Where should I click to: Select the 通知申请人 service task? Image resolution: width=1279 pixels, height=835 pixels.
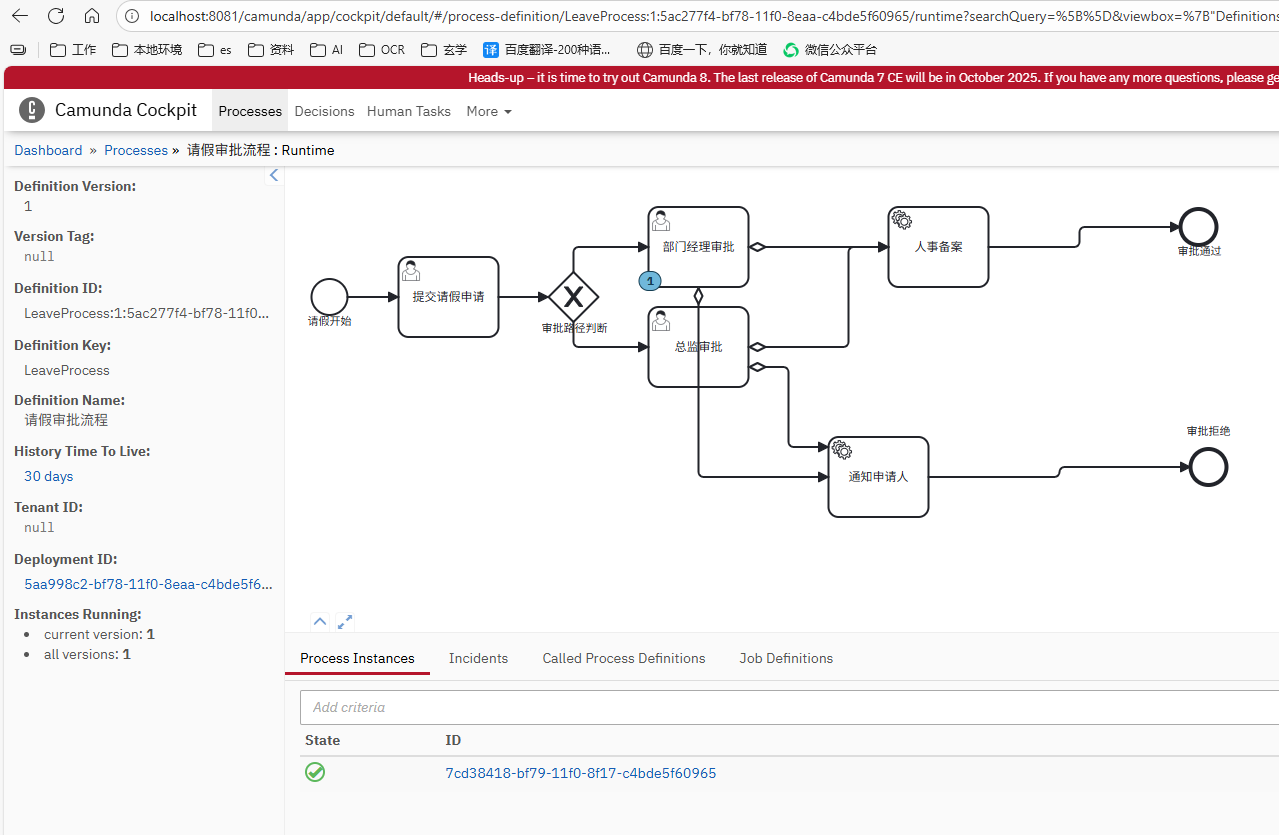(878, 477)
